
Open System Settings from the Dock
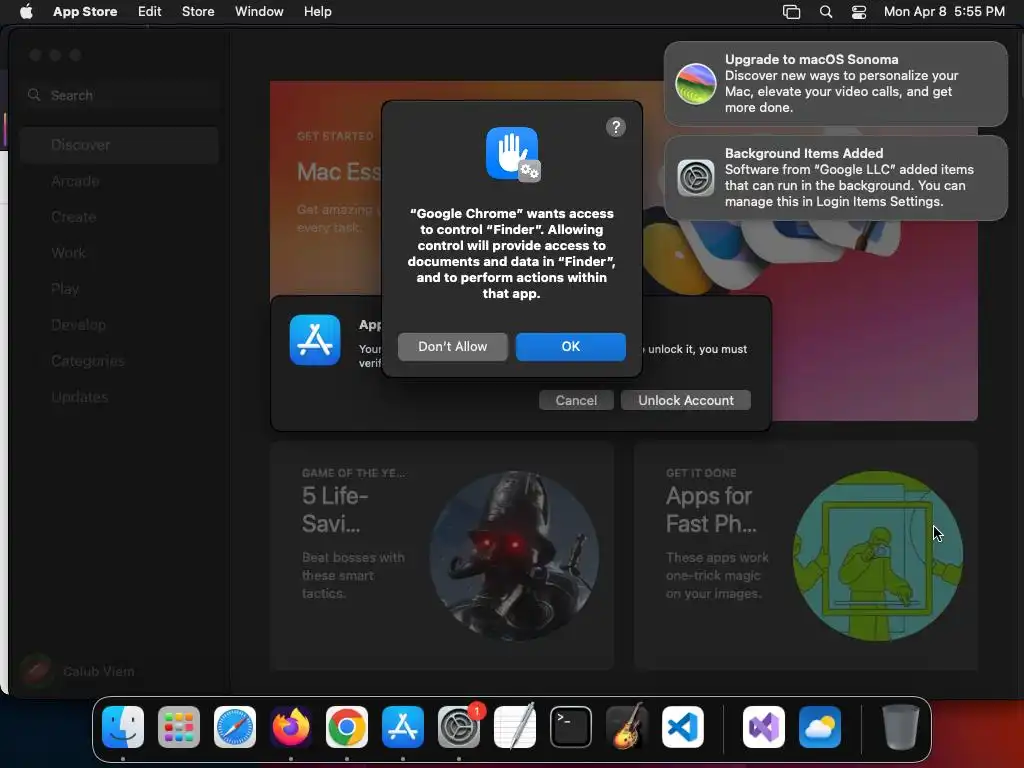pyautogui.click(x=459, y=727)
